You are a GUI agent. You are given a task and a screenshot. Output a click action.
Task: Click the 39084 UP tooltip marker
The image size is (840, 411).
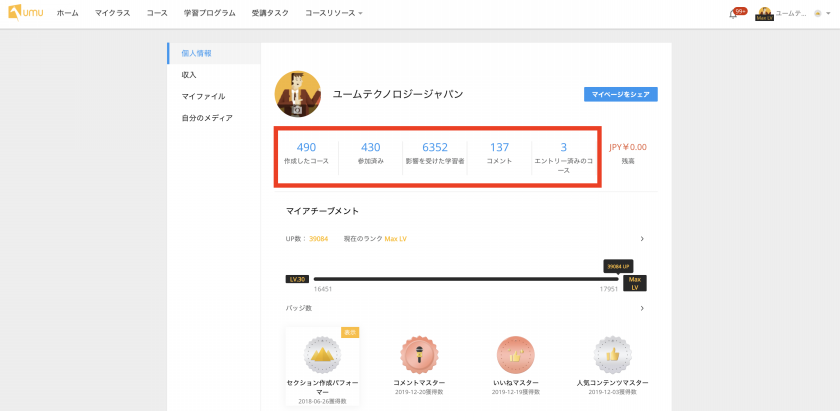coord(619,266)
